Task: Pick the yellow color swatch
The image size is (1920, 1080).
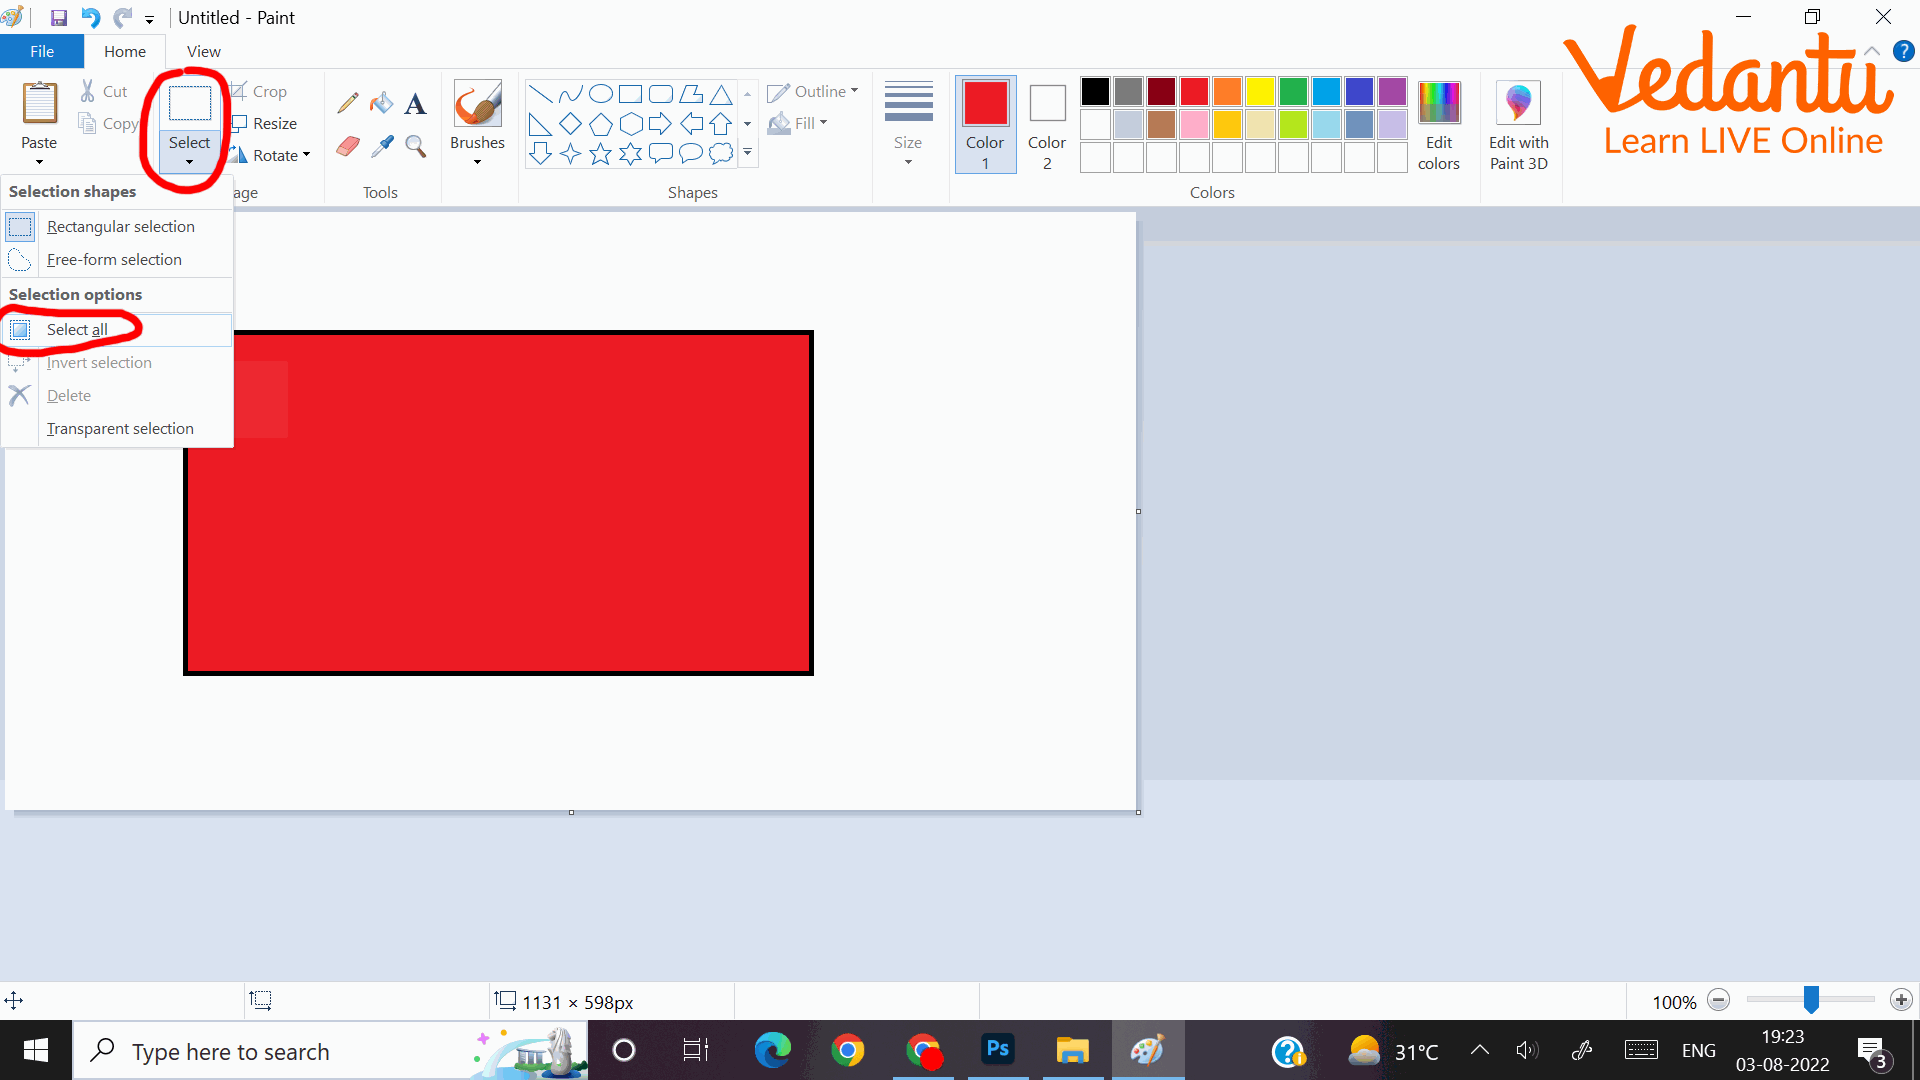Action: [1260, 92]
